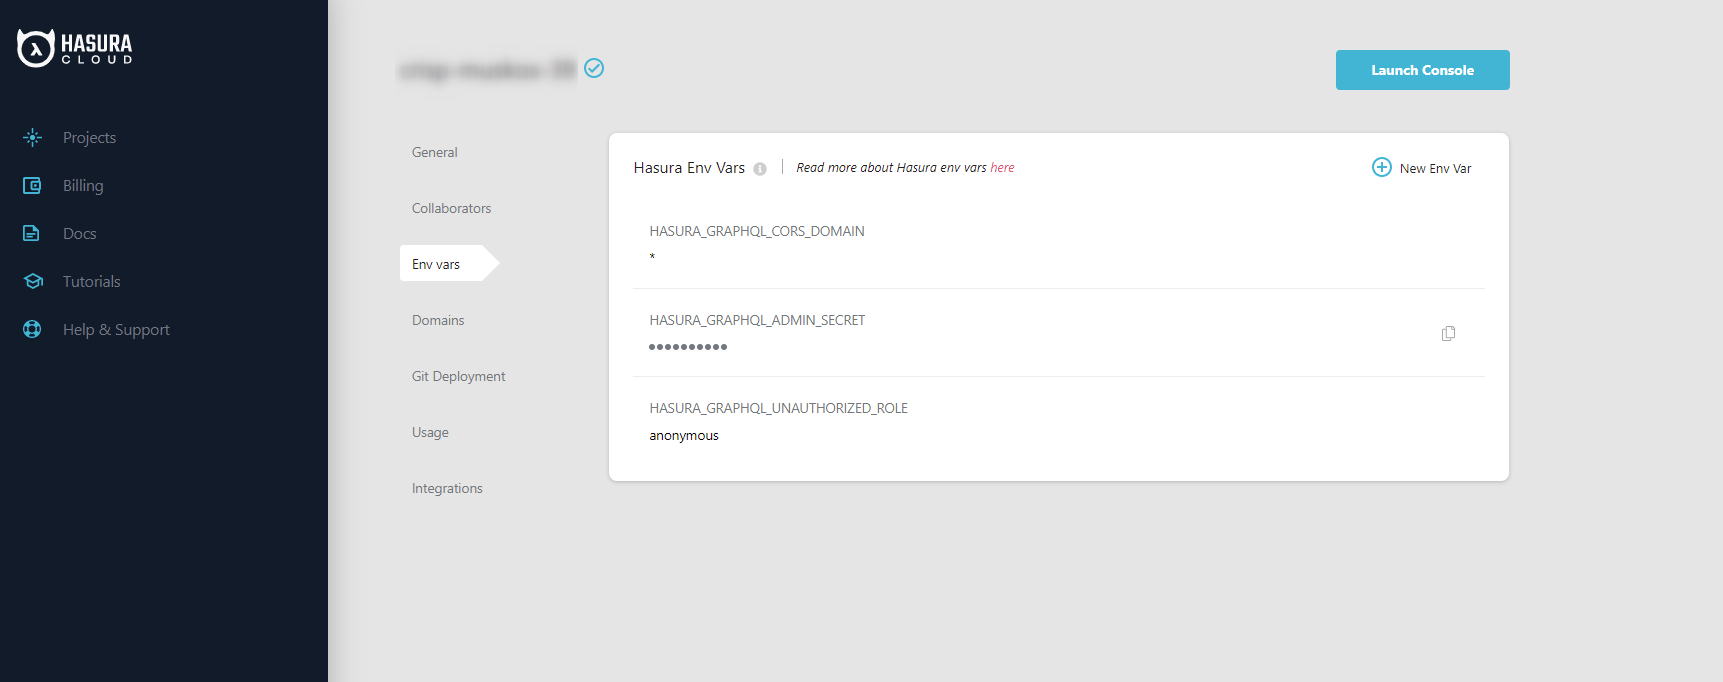Switch to the Usage tab
Image resolution: width=1723 pixels, height=682 pixels.
[x=430, y=432]
